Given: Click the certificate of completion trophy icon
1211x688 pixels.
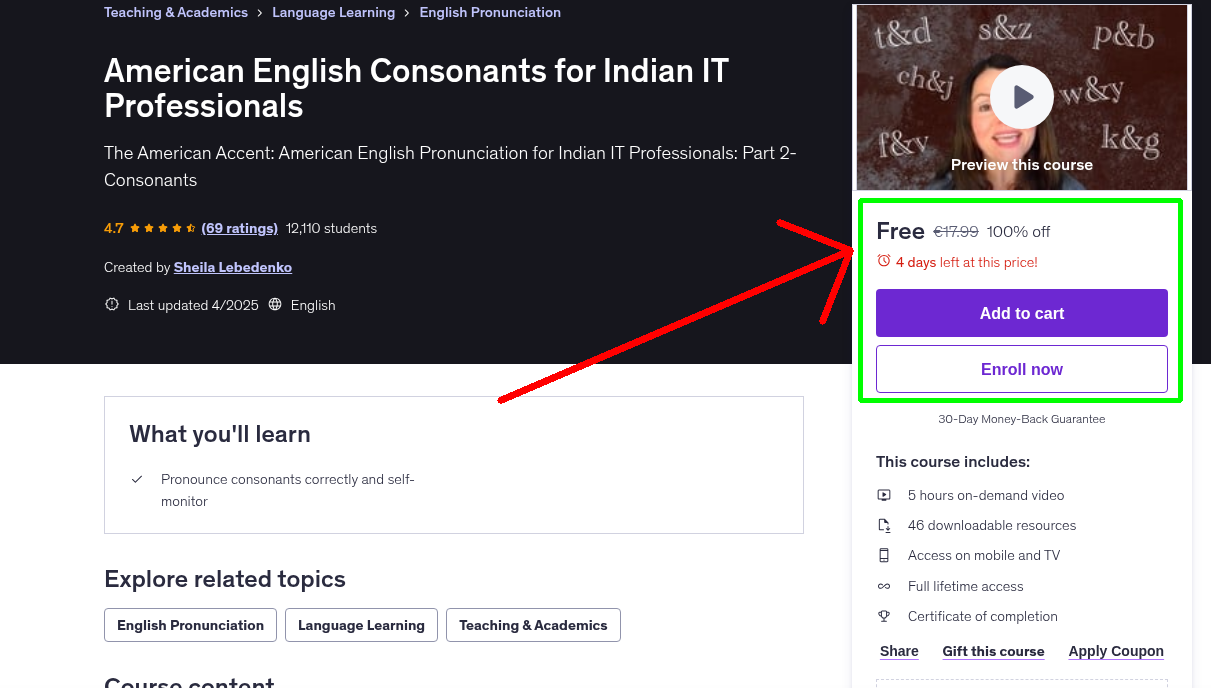Looking at the screenshot, I should pos(884,616).
